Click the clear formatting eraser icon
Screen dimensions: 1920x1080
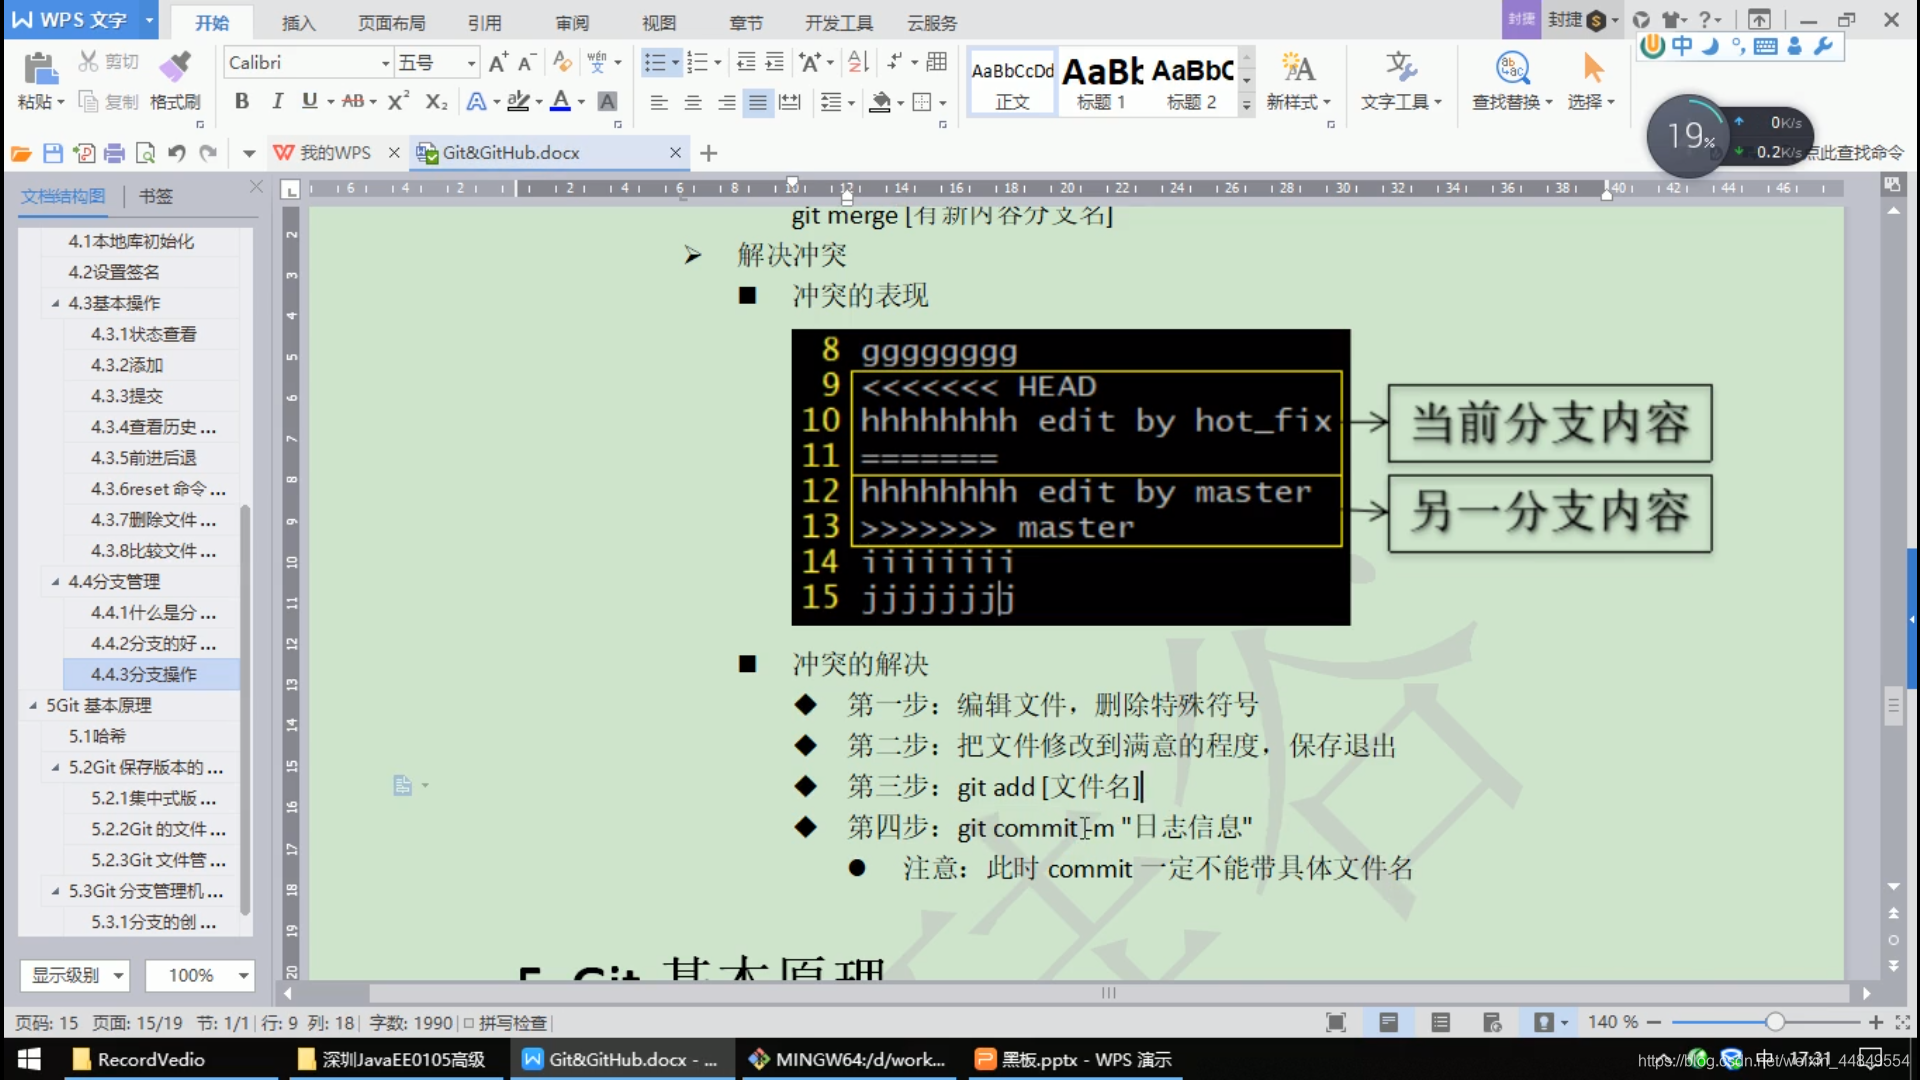[x=563, y=62]
